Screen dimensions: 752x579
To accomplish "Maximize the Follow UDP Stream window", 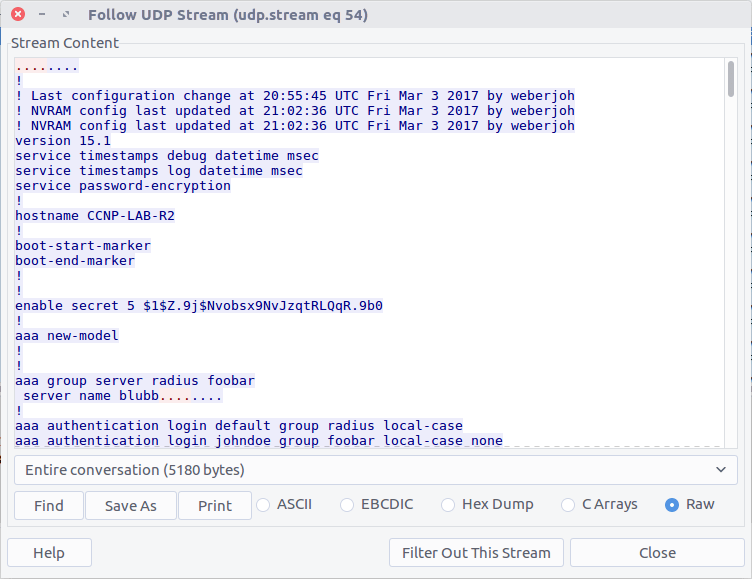I will pos(66,15).
